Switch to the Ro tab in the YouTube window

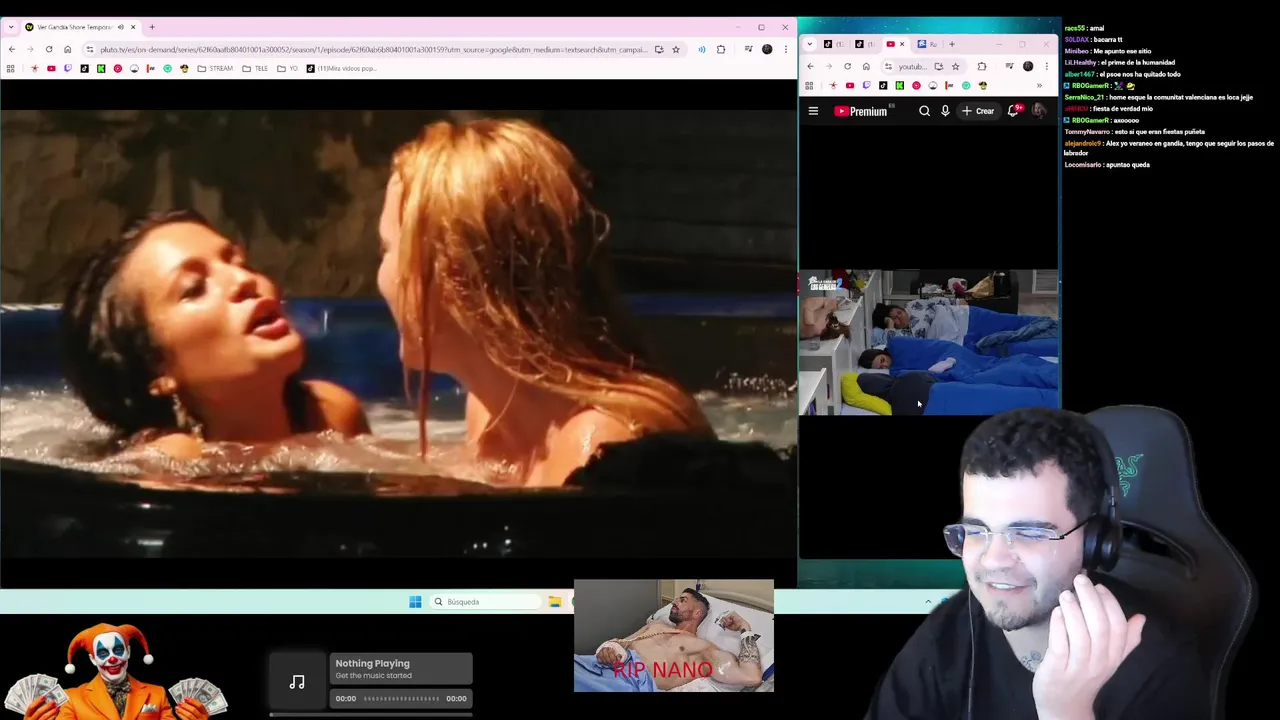(x=927, y=44)
